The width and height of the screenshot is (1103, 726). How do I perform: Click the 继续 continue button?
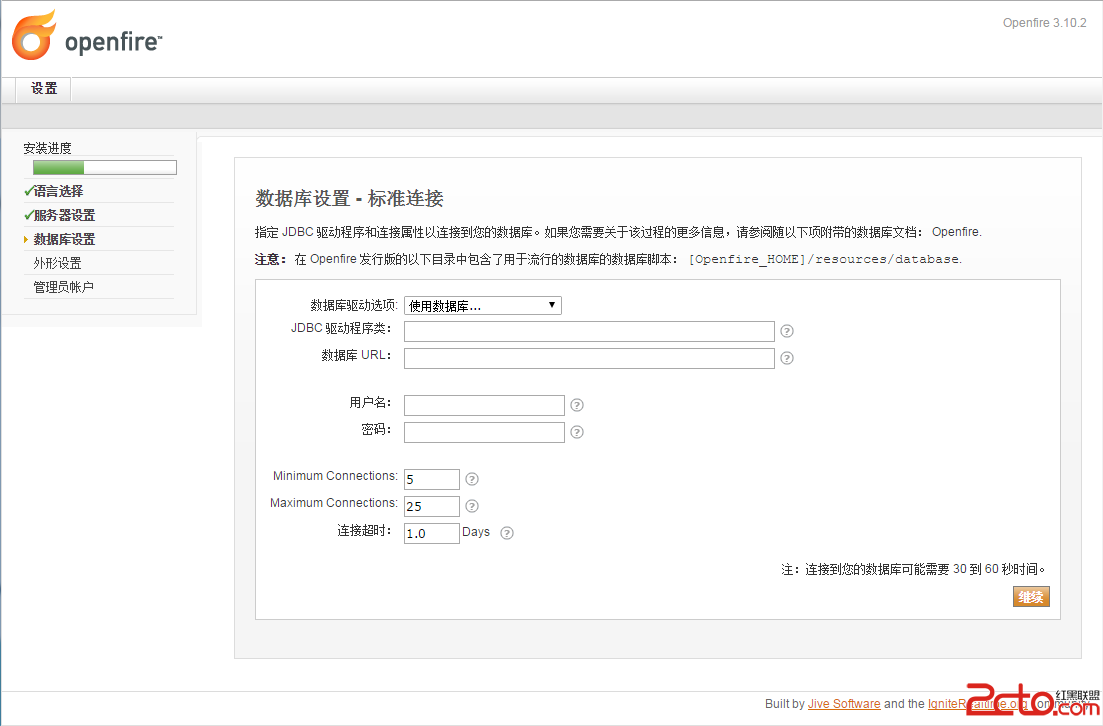[x=1031, y=597]
